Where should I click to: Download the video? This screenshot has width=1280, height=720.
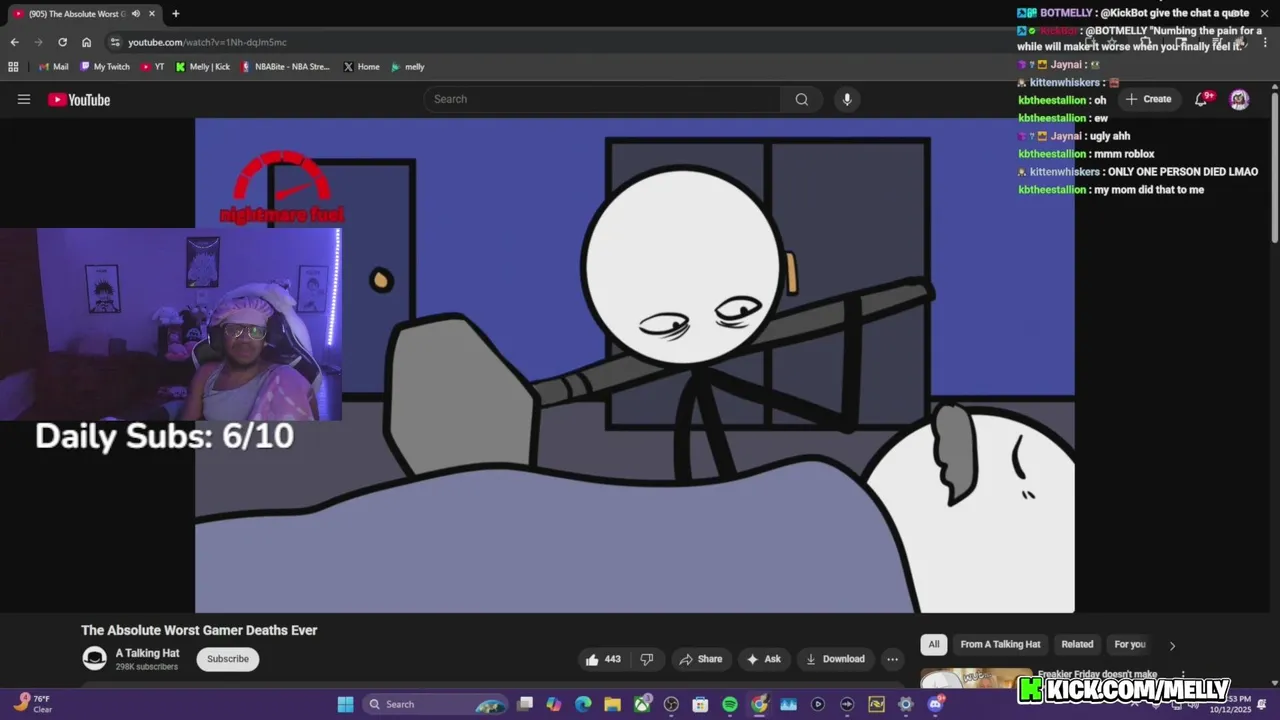point(835,659)
